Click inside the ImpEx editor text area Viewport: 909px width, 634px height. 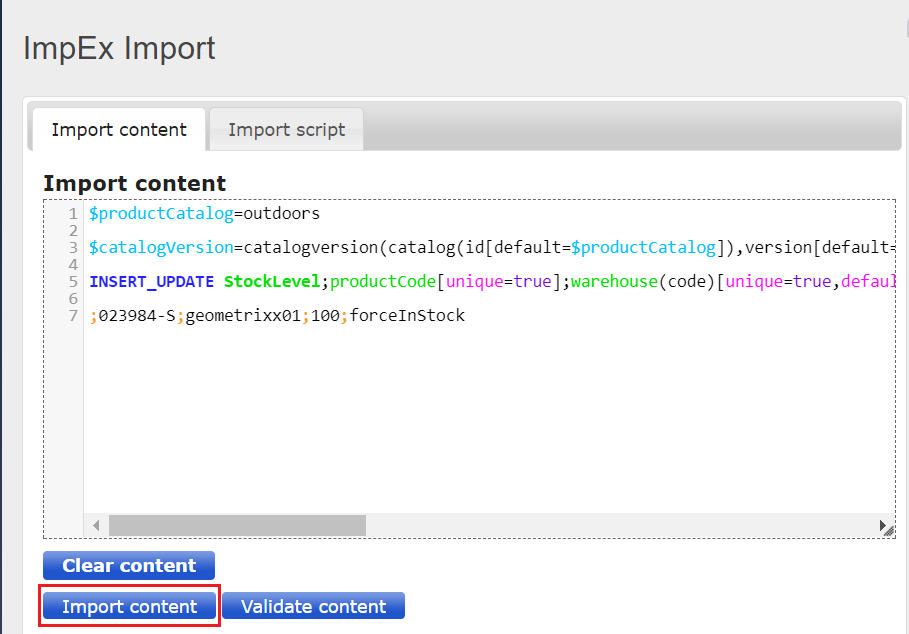pyautogui.click(x=450, y=400)
